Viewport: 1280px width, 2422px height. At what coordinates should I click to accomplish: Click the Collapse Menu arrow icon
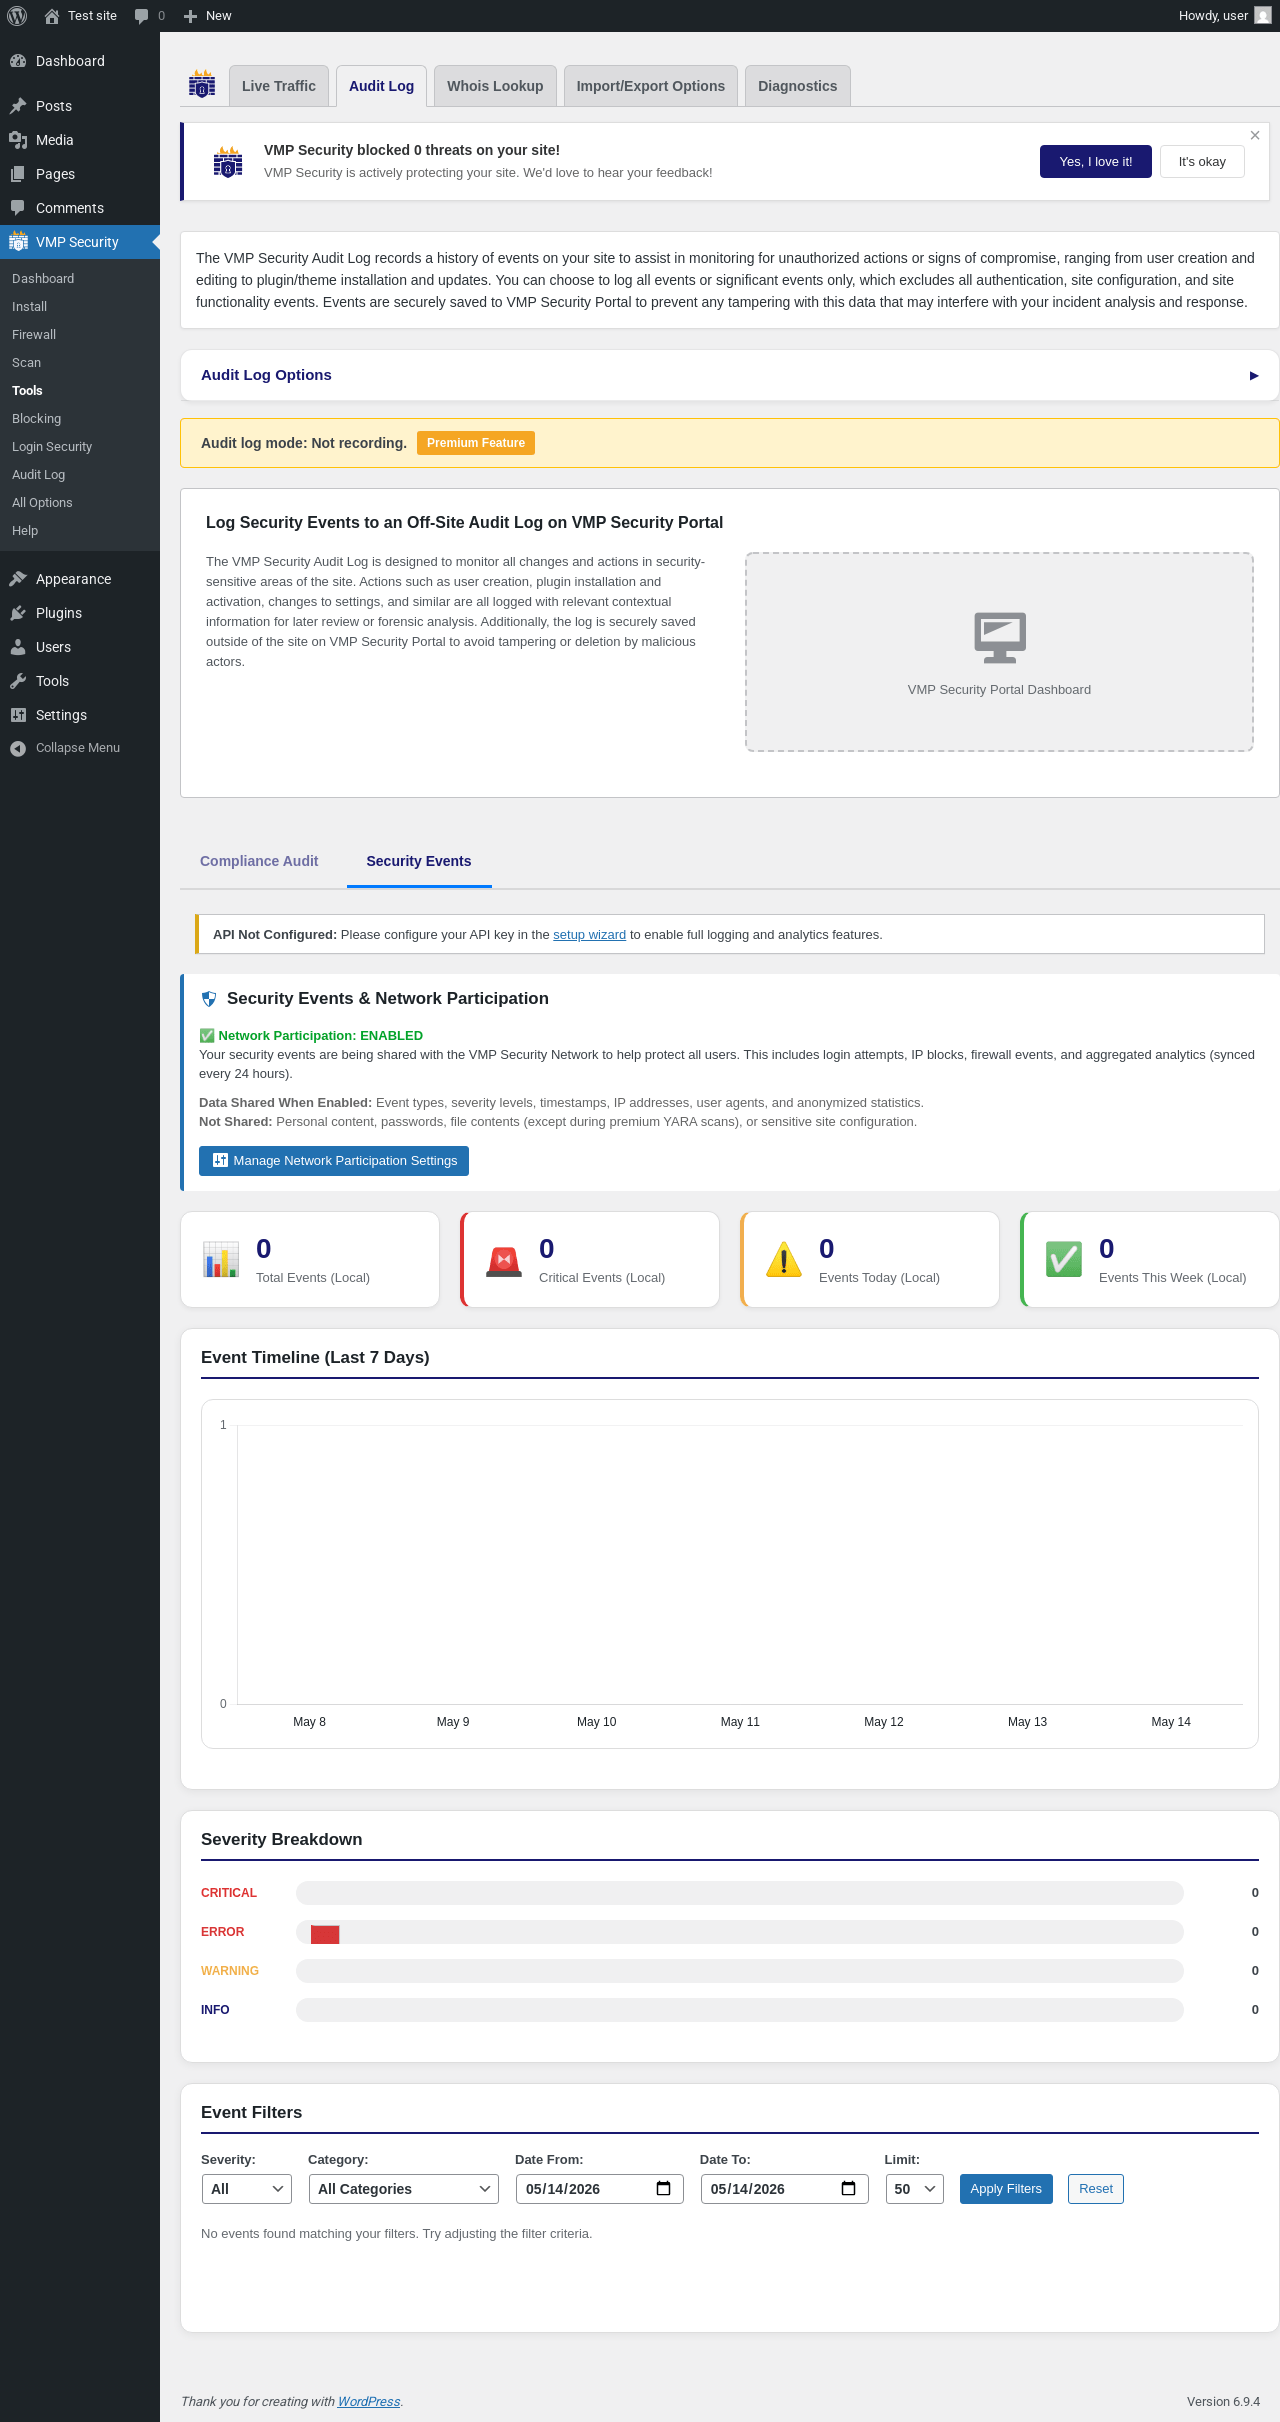[x=18, y=748]
